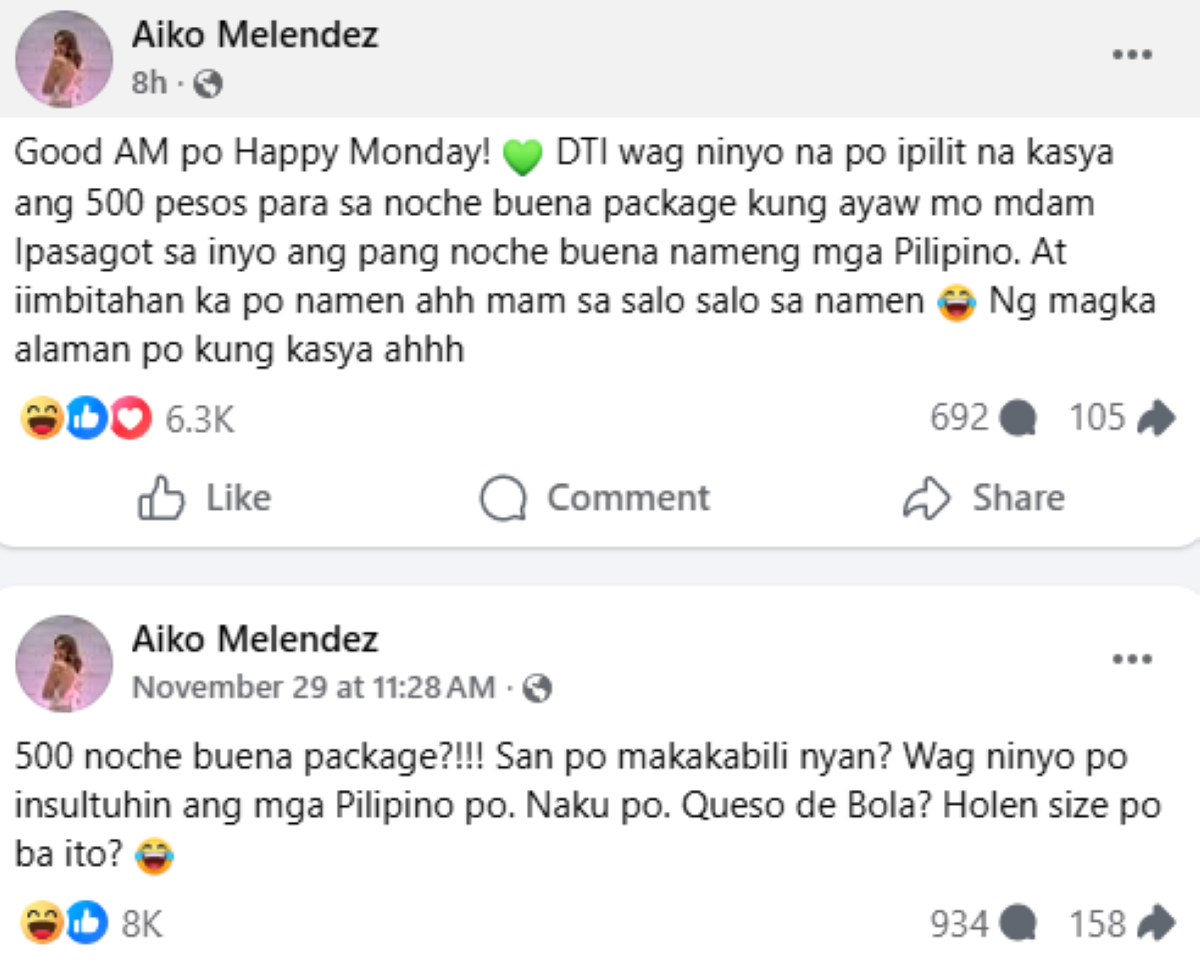Click the Comment button on the first post

[595, 498]
